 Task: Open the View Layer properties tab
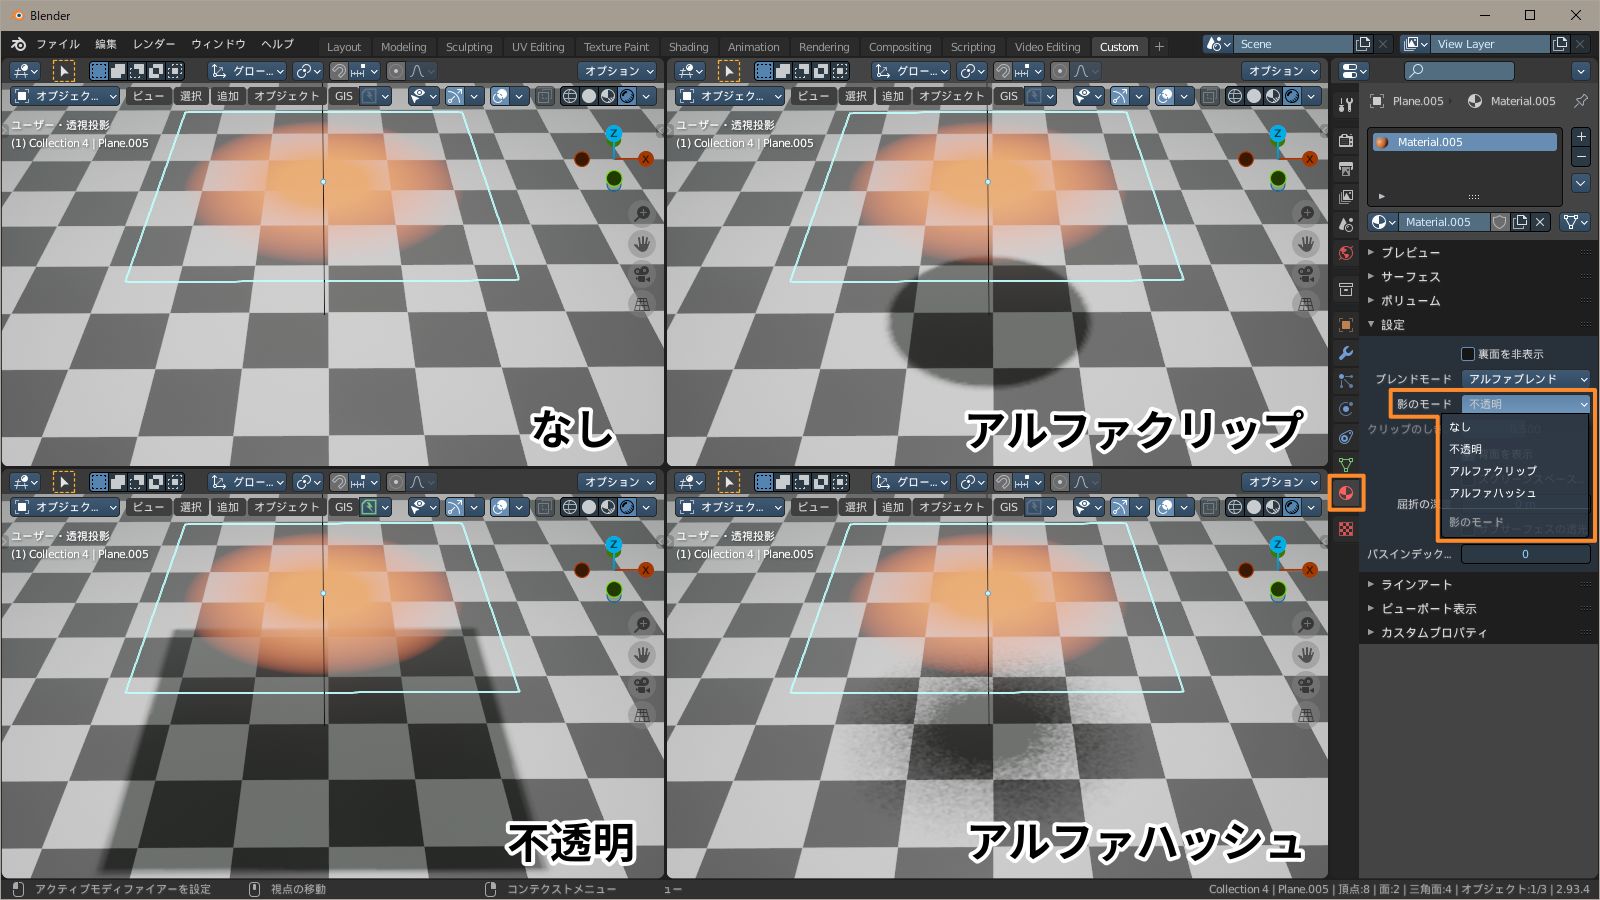tap(1346, 196)
